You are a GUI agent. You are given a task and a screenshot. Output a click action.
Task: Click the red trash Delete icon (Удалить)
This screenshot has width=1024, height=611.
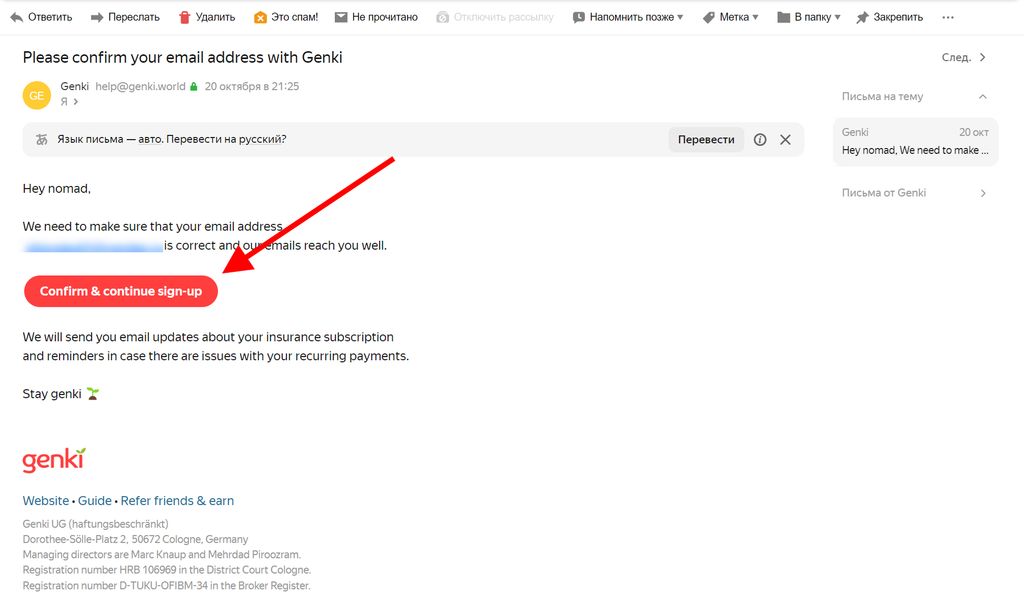click(x=185, y=17)
